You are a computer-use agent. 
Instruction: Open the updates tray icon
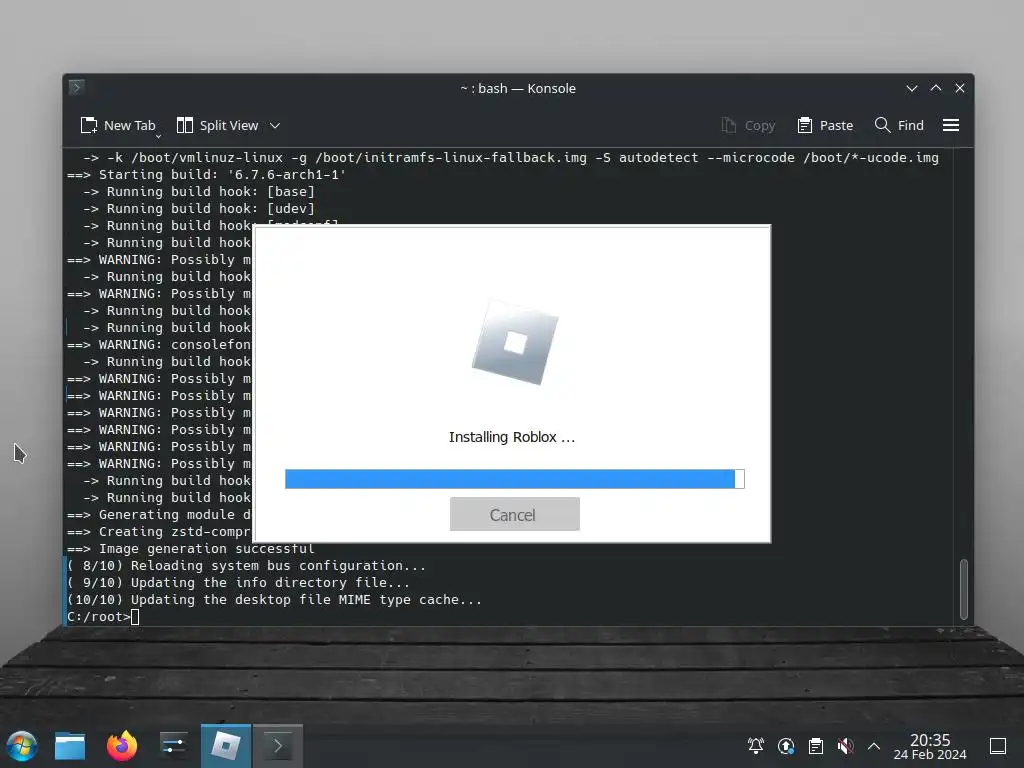tap(786, 746)
